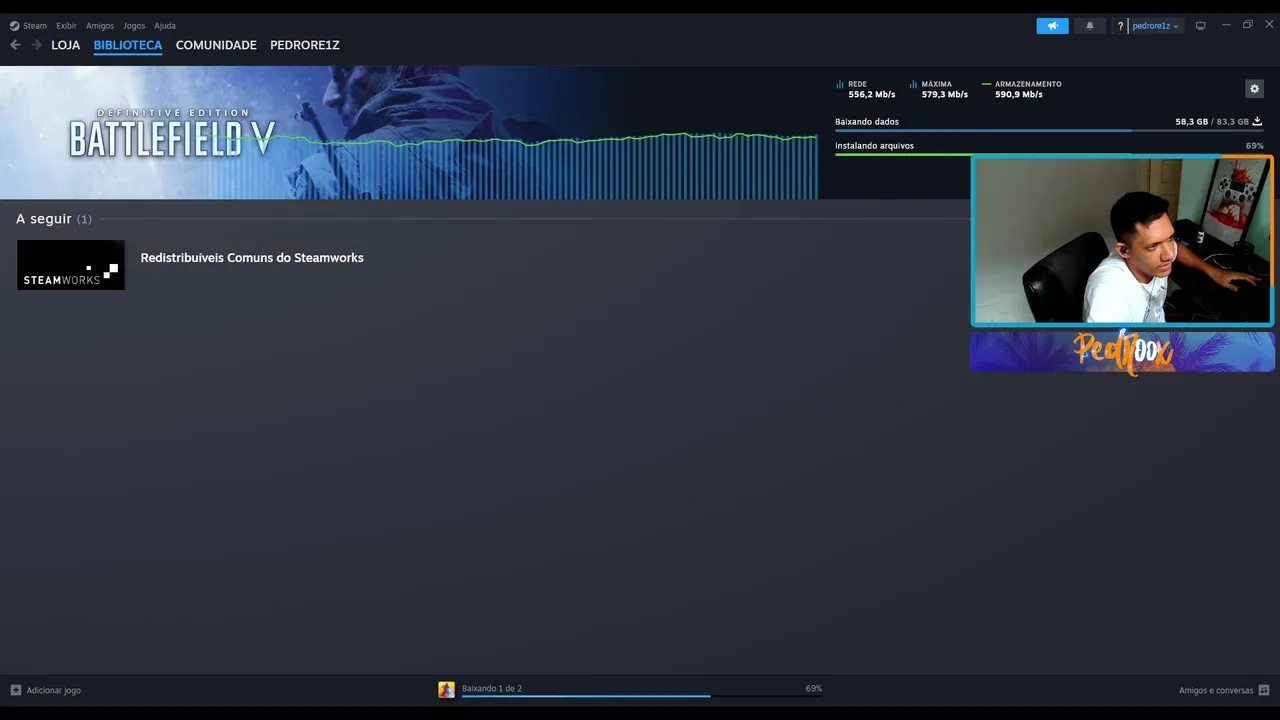
Task: Open the Amigos menu
Action: (100, 26)
